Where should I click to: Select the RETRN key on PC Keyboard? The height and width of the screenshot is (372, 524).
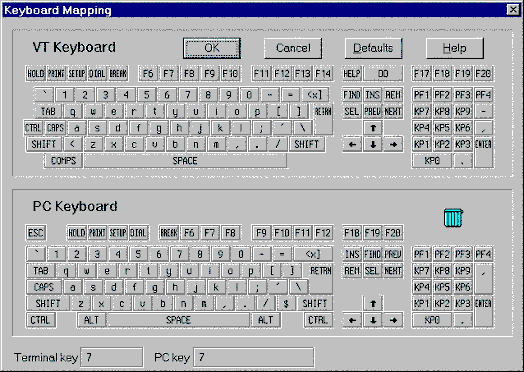coord(321,279)
